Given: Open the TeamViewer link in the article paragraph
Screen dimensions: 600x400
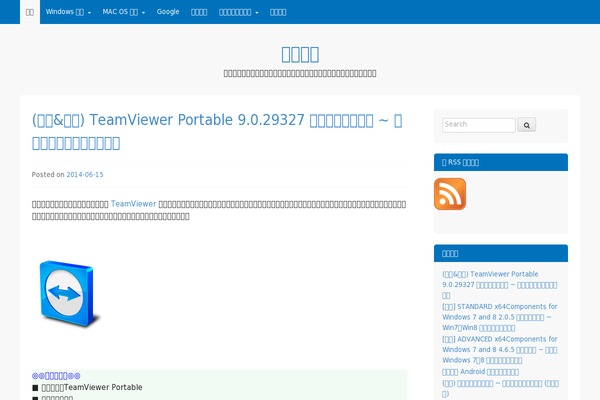Looking at the screenshot, I should 134,204.
